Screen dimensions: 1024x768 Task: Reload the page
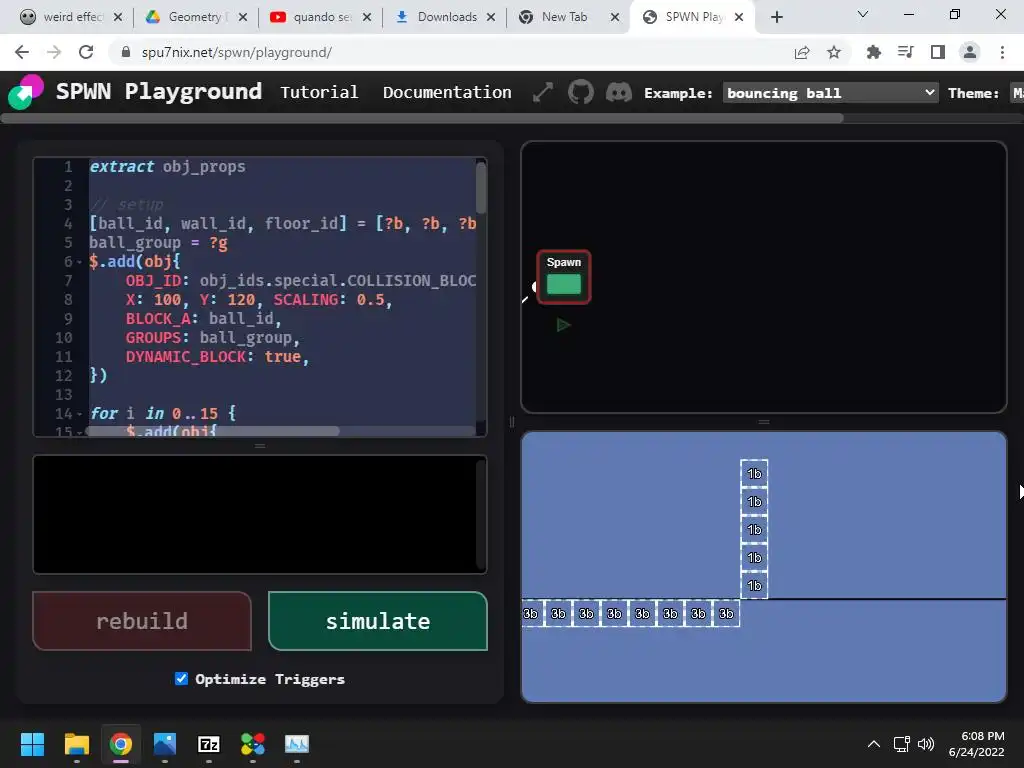pos(86,52)
